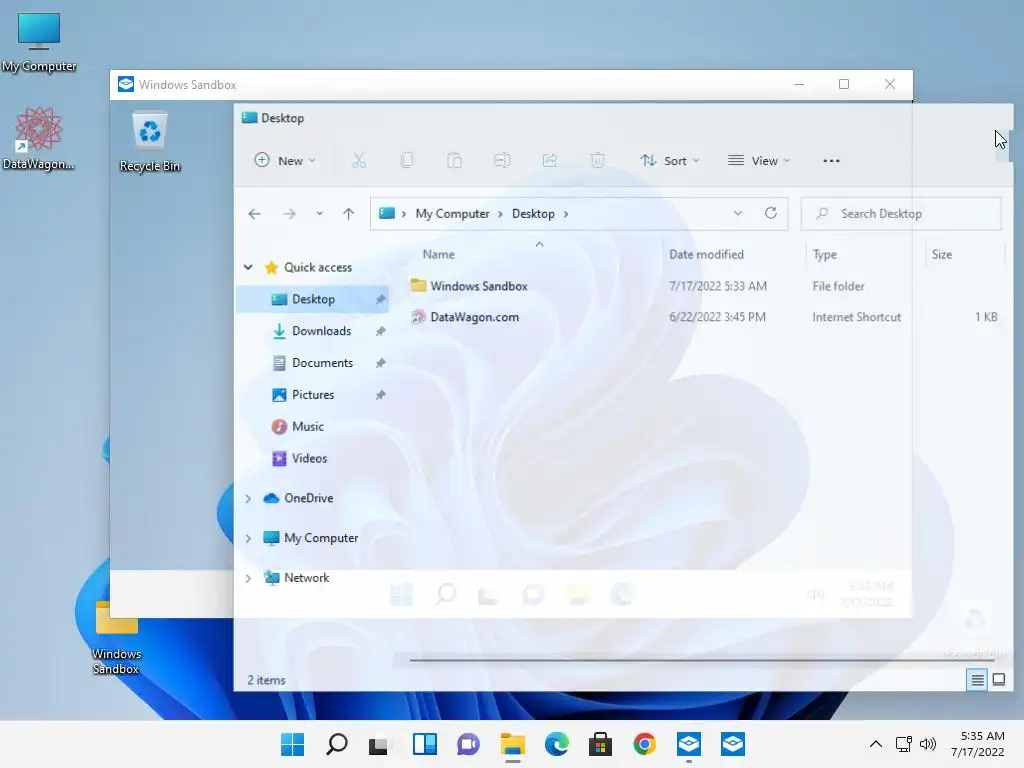1024x768 pixels.
Task: Open Microsoft Store from taskbar
Action: (x=600, y=744)
